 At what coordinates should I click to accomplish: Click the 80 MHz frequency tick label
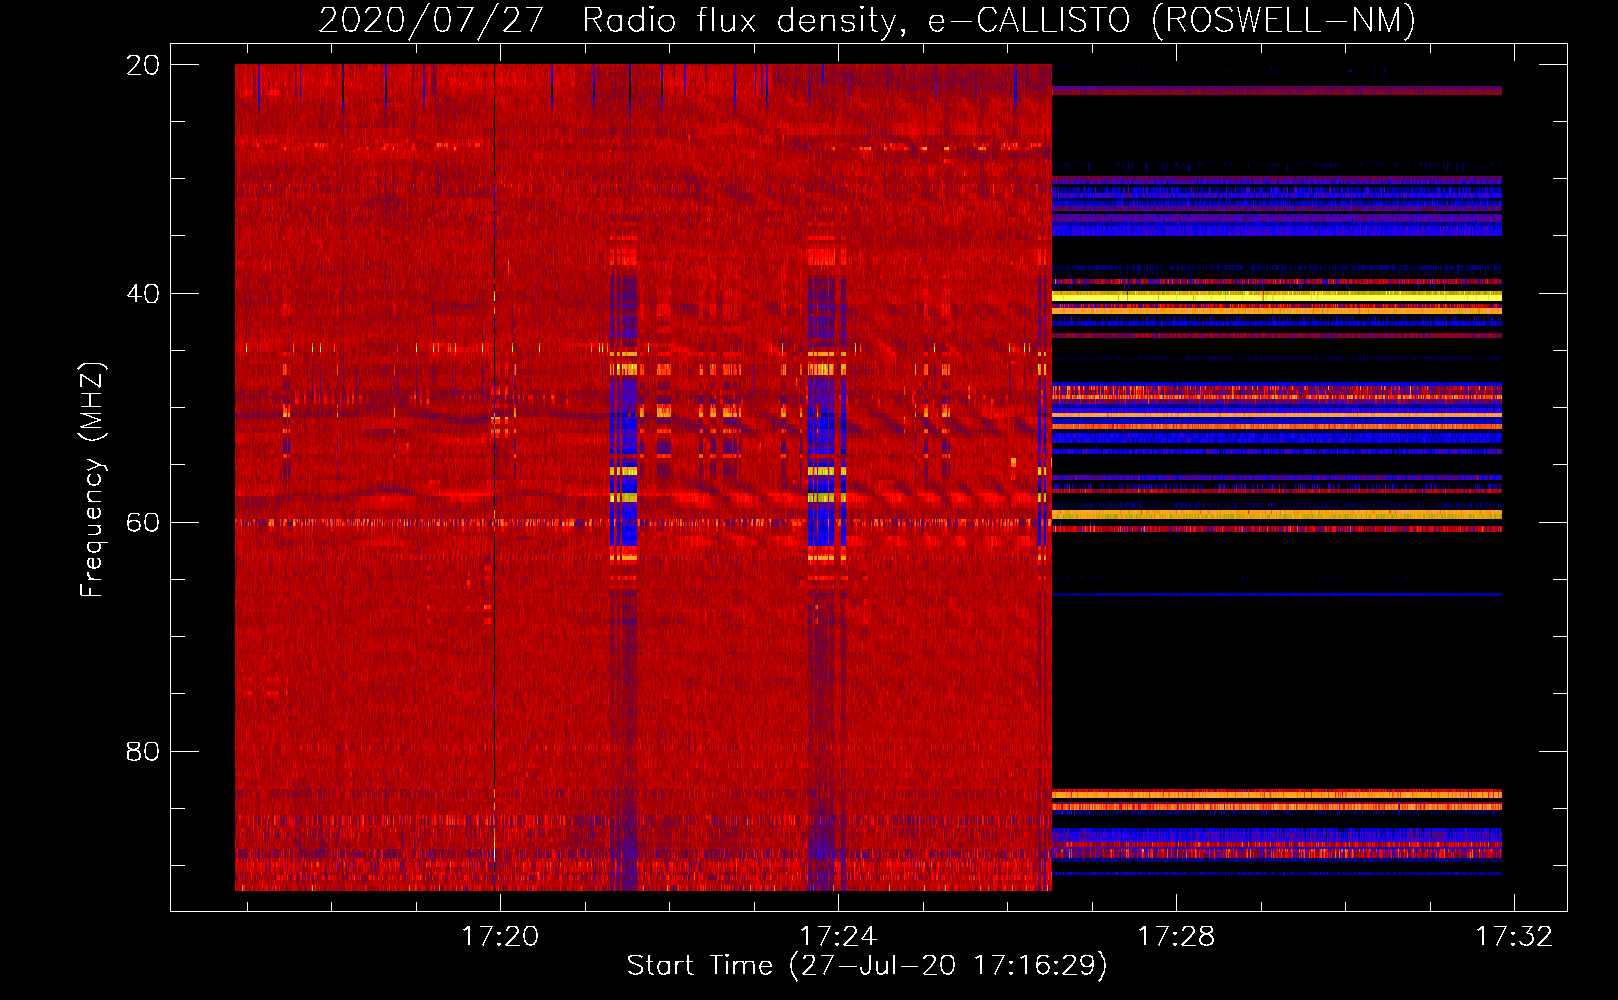click(143, 751)
